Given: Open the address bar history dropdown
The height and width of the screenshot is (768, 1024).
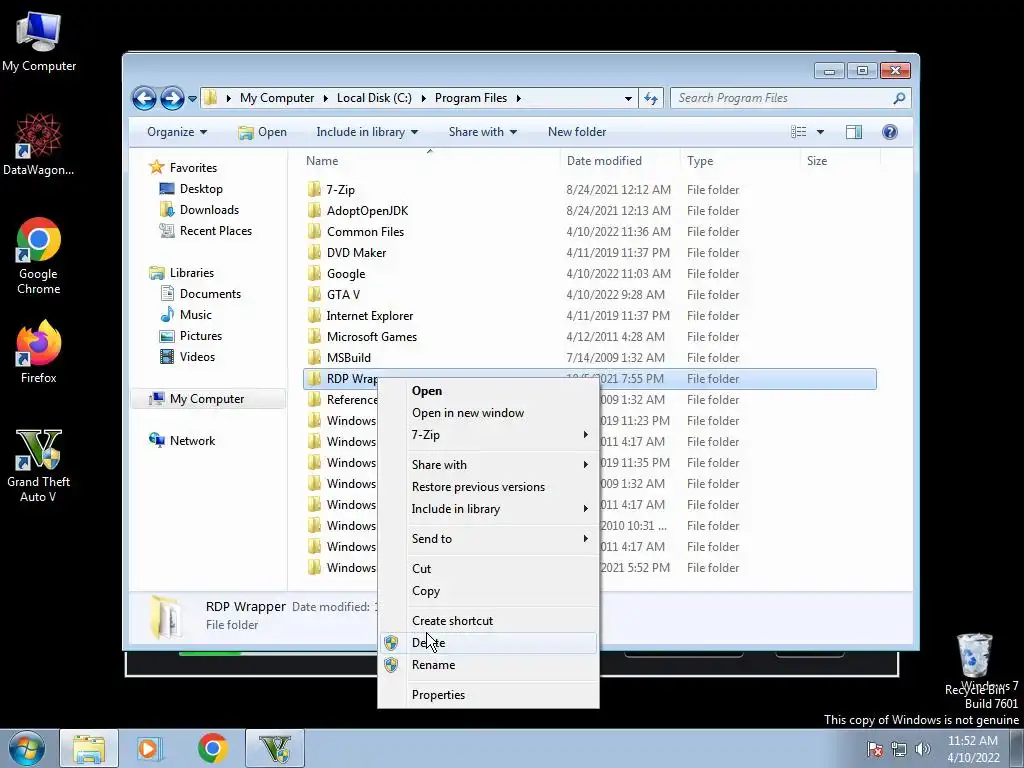Looking at the screenshot, I should pos(628,98).
